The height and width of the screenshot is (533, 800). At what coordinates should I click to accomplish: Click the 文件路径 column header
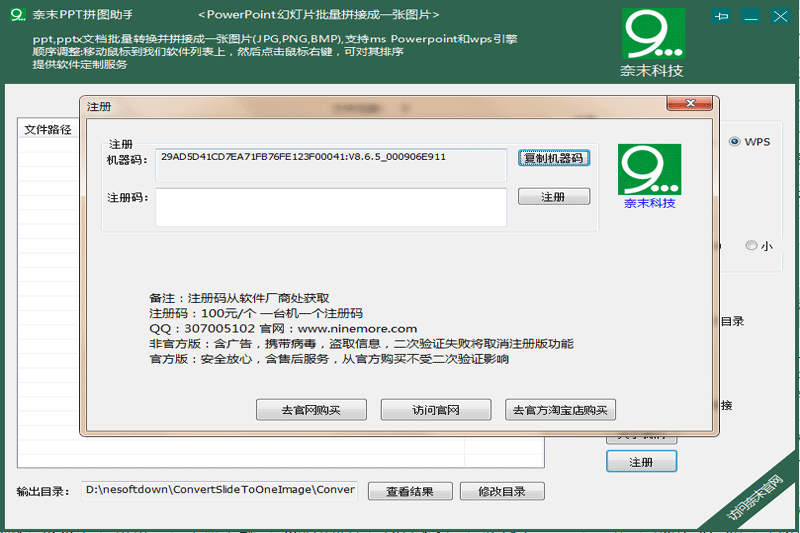(48, 130)
